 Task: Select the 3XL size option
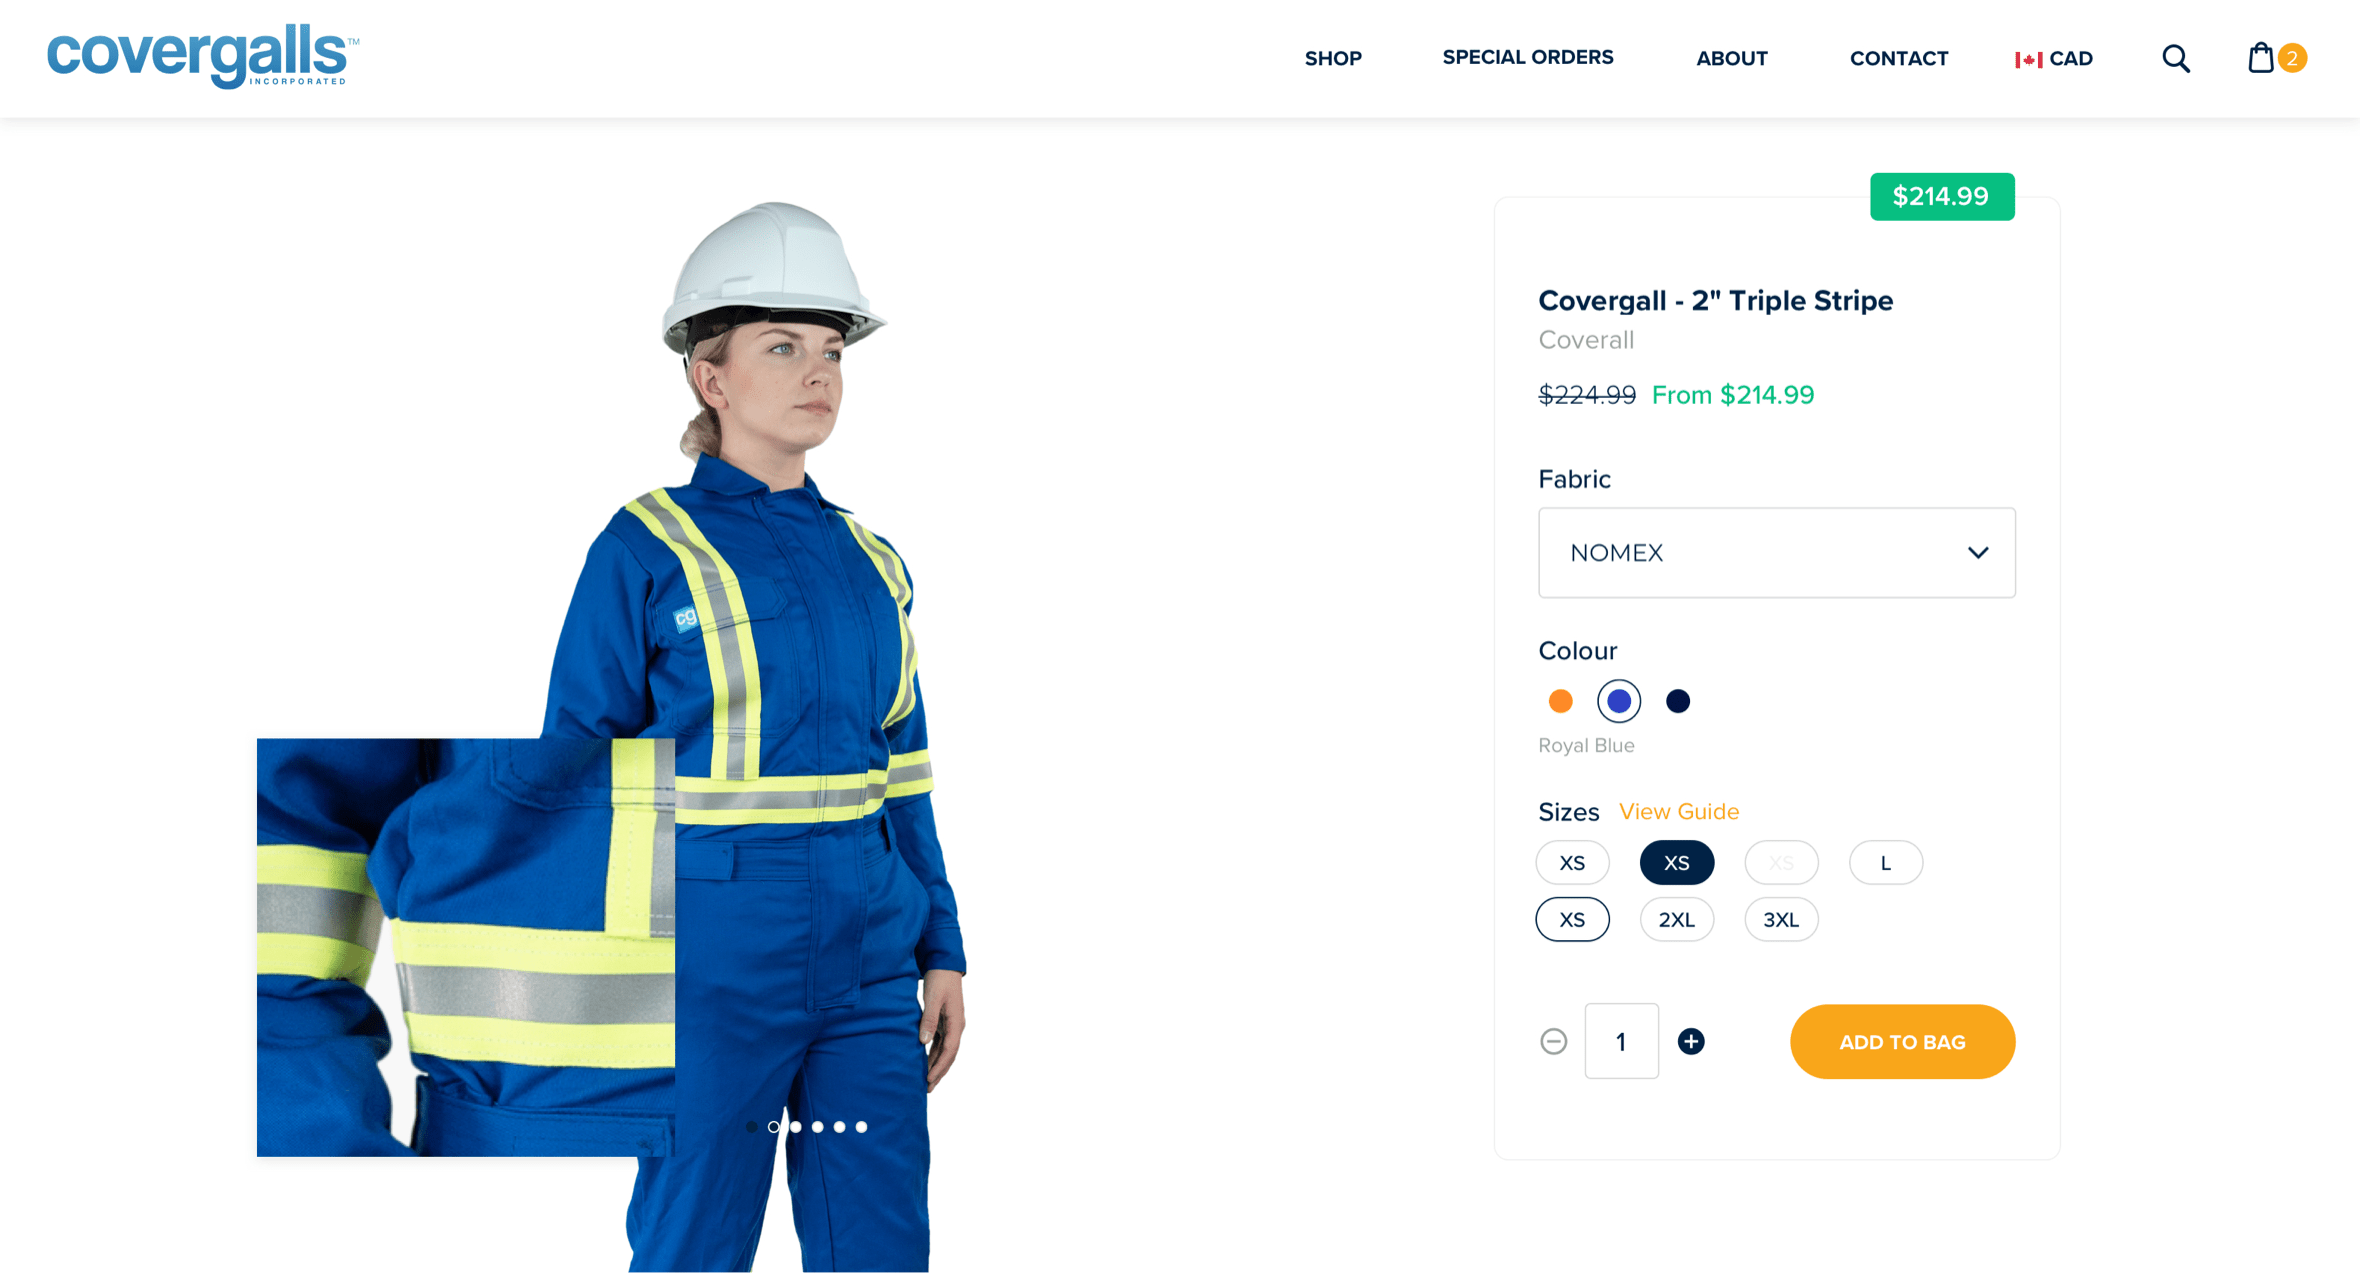1778,918
